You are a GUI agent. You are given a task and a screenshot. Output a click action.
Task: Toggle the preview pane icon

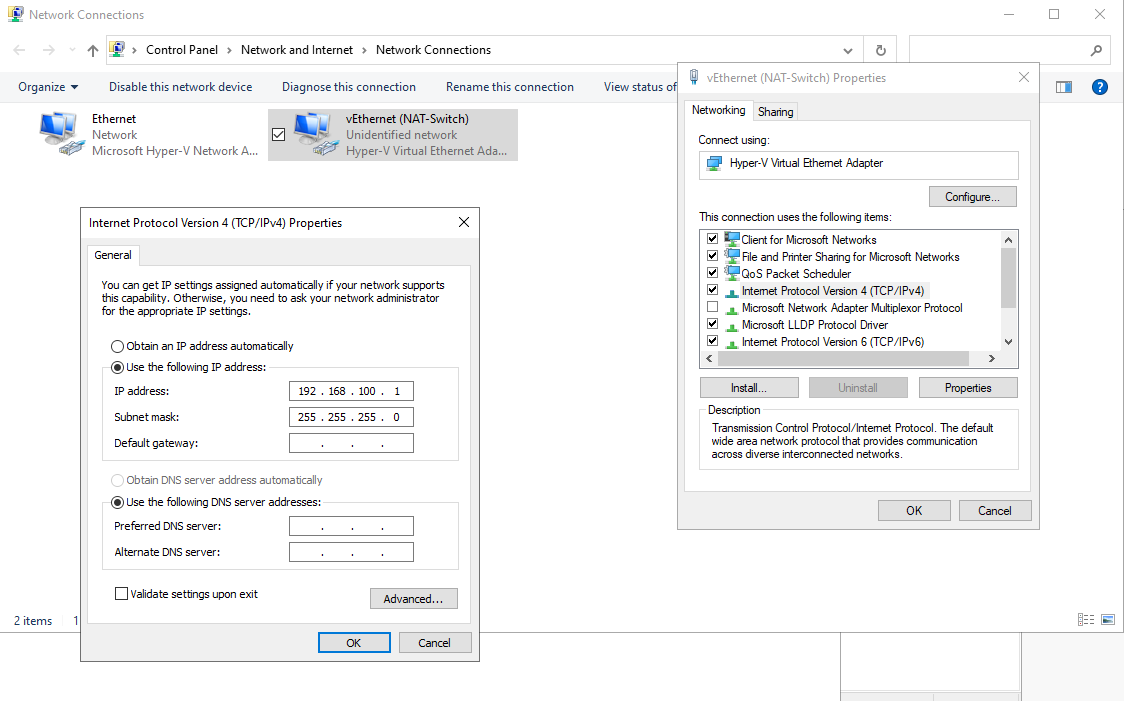[1064, 87]
